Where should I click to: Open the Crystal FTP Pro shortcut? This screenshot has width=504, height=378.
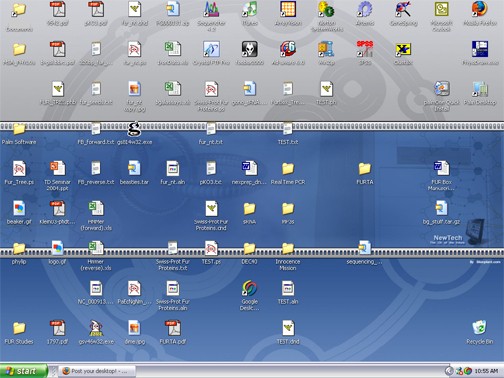click(211, 49)
